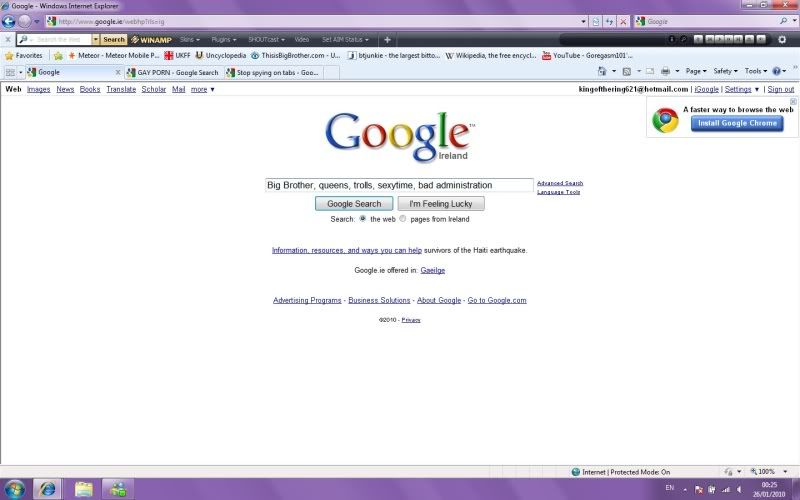Viewport: 800px width, 500px height.
Task: Open the Images link in Google nav
Action: [38, 89]
